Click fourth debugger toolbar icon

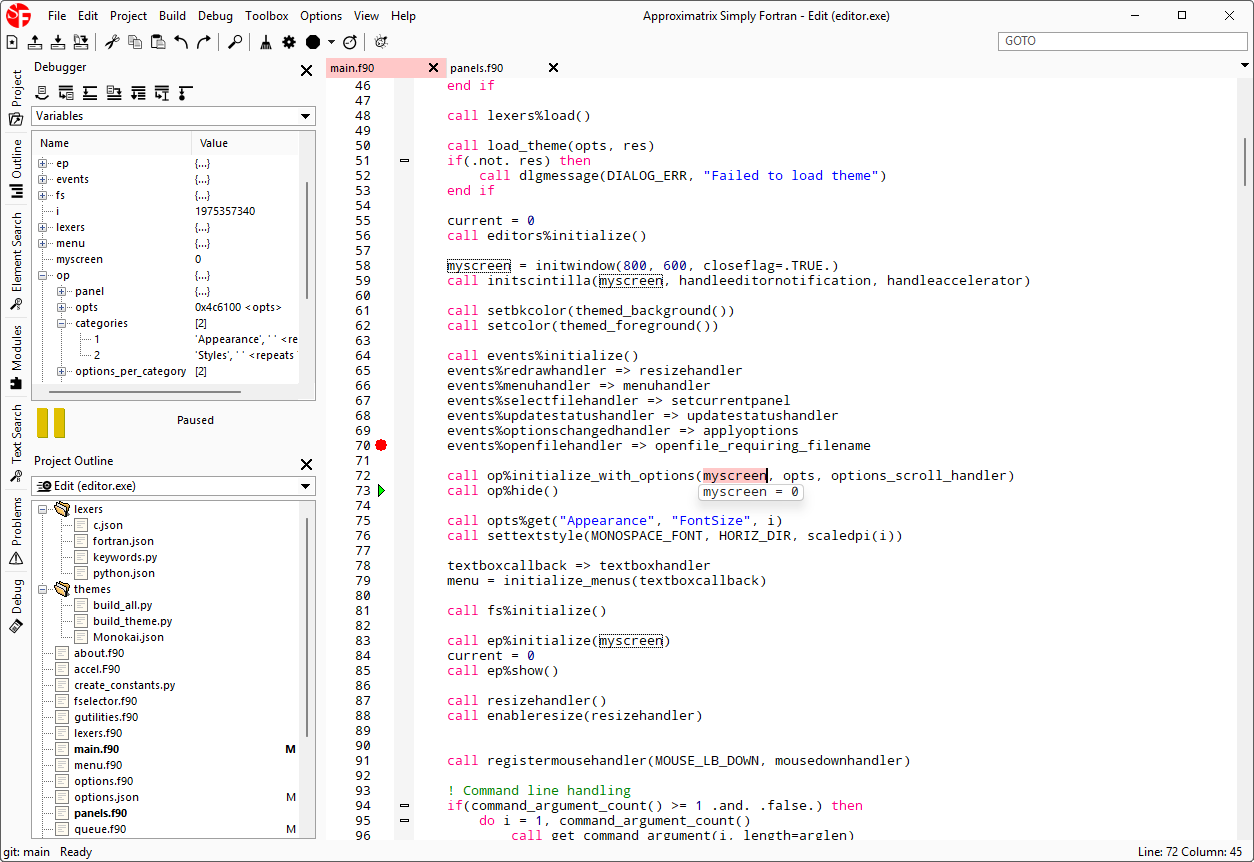click(114, 93)
